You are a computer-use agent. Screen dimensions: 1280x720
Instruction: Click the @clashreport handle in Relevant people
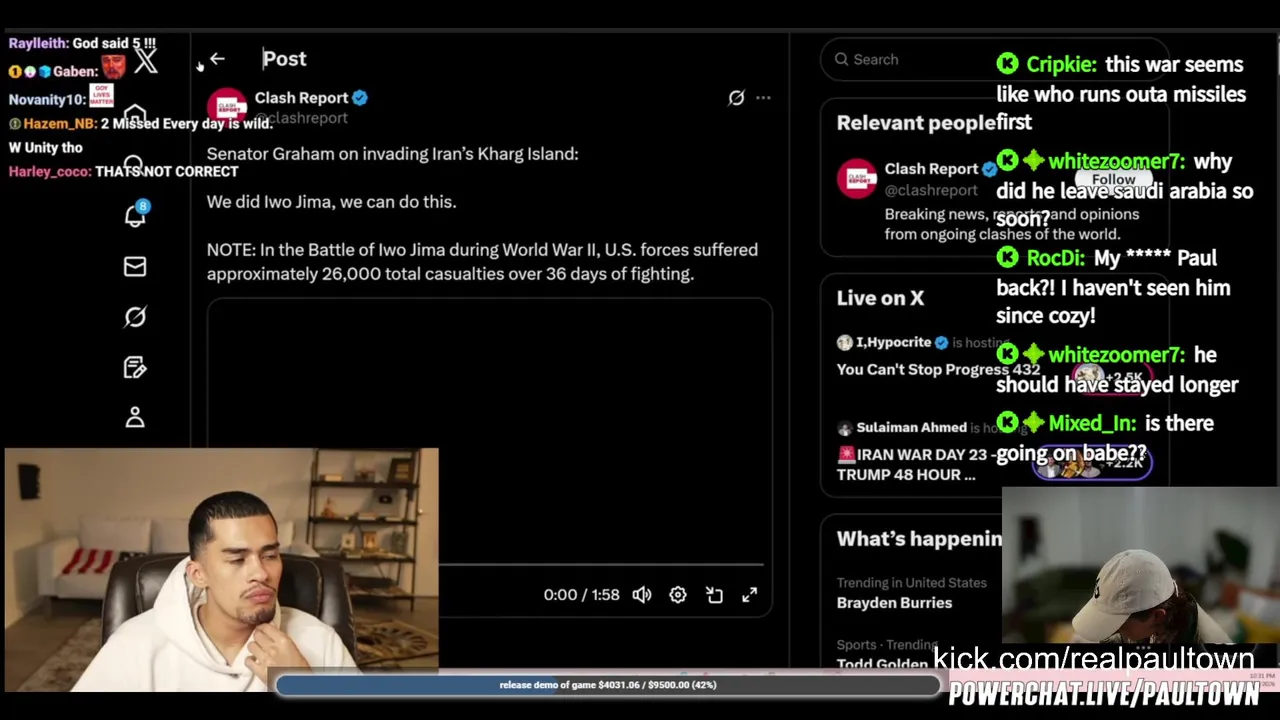tap(931, 190)
